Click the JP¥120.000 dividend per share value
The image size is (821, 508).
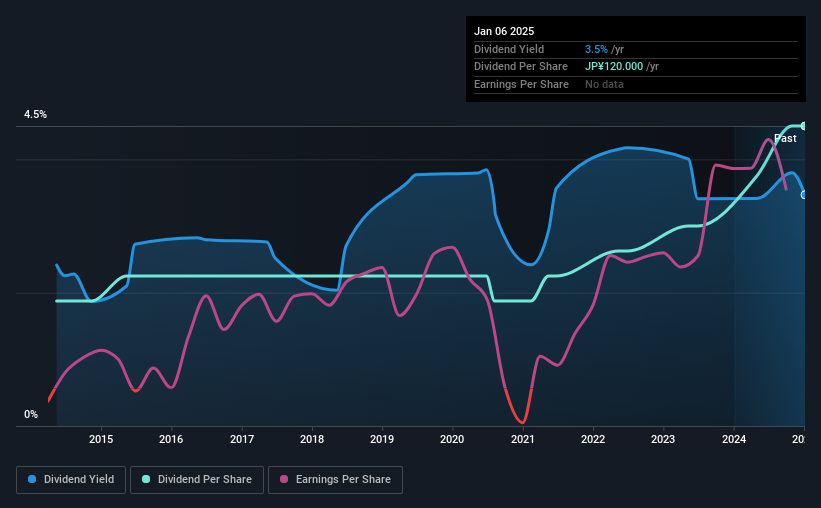(x=614, y=67)
